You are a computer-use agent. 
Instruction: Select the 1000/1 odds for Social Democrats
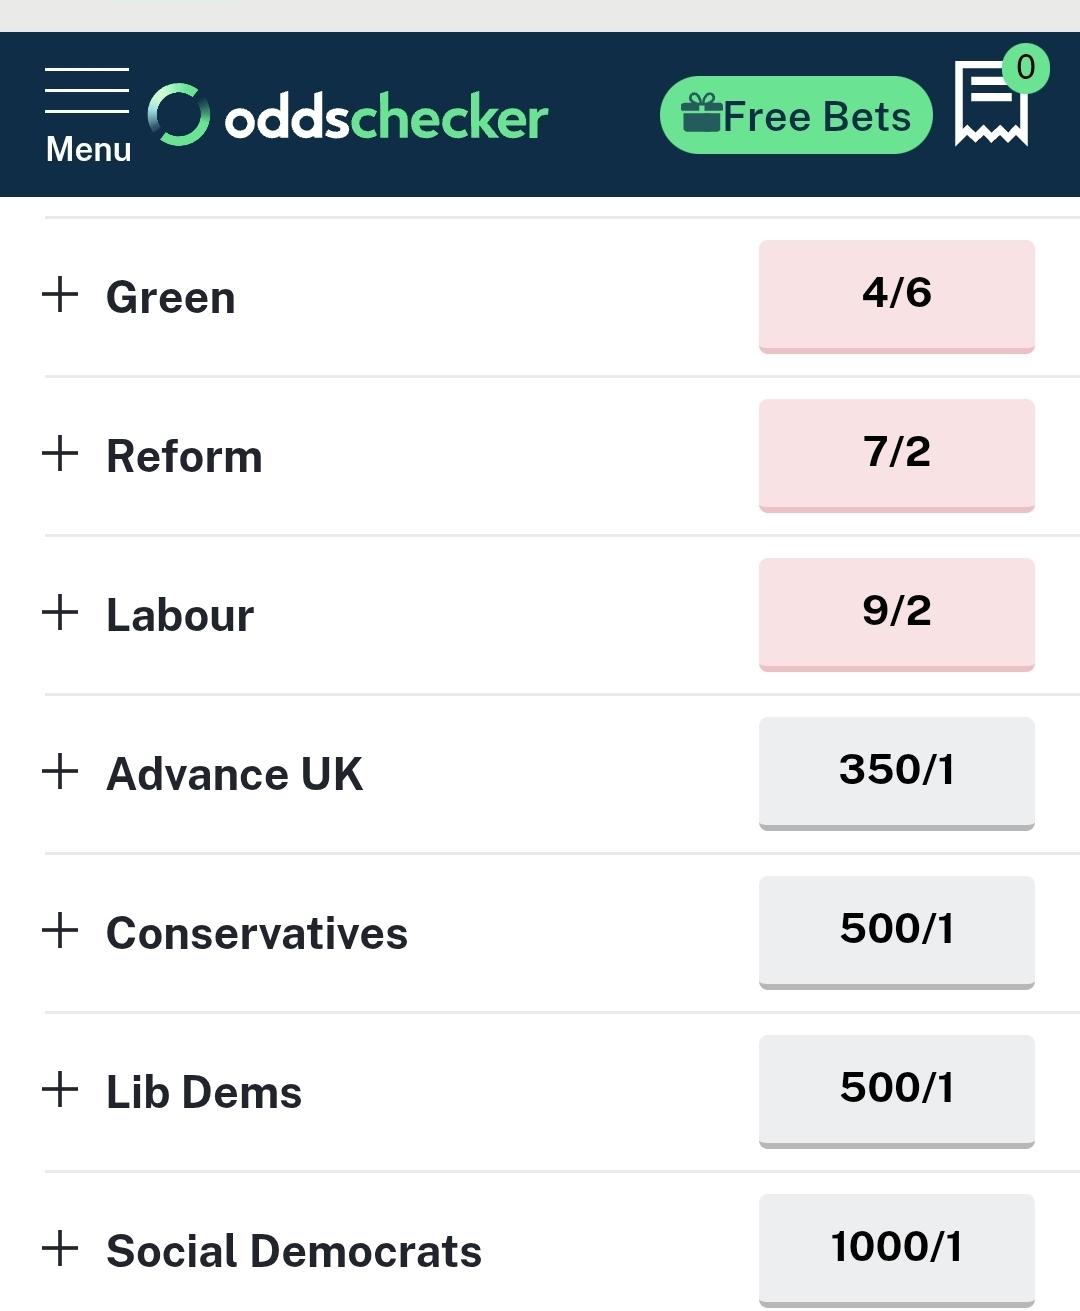click(x=896, y=1247)
